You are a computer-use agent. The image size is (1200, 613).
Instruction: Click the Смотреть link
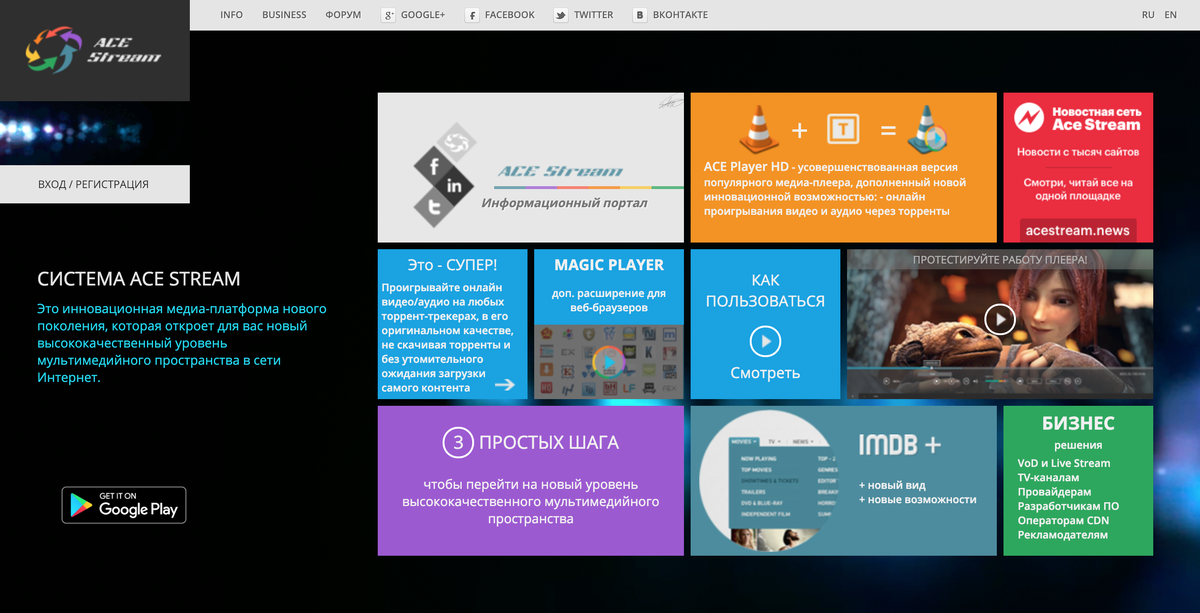765,373
